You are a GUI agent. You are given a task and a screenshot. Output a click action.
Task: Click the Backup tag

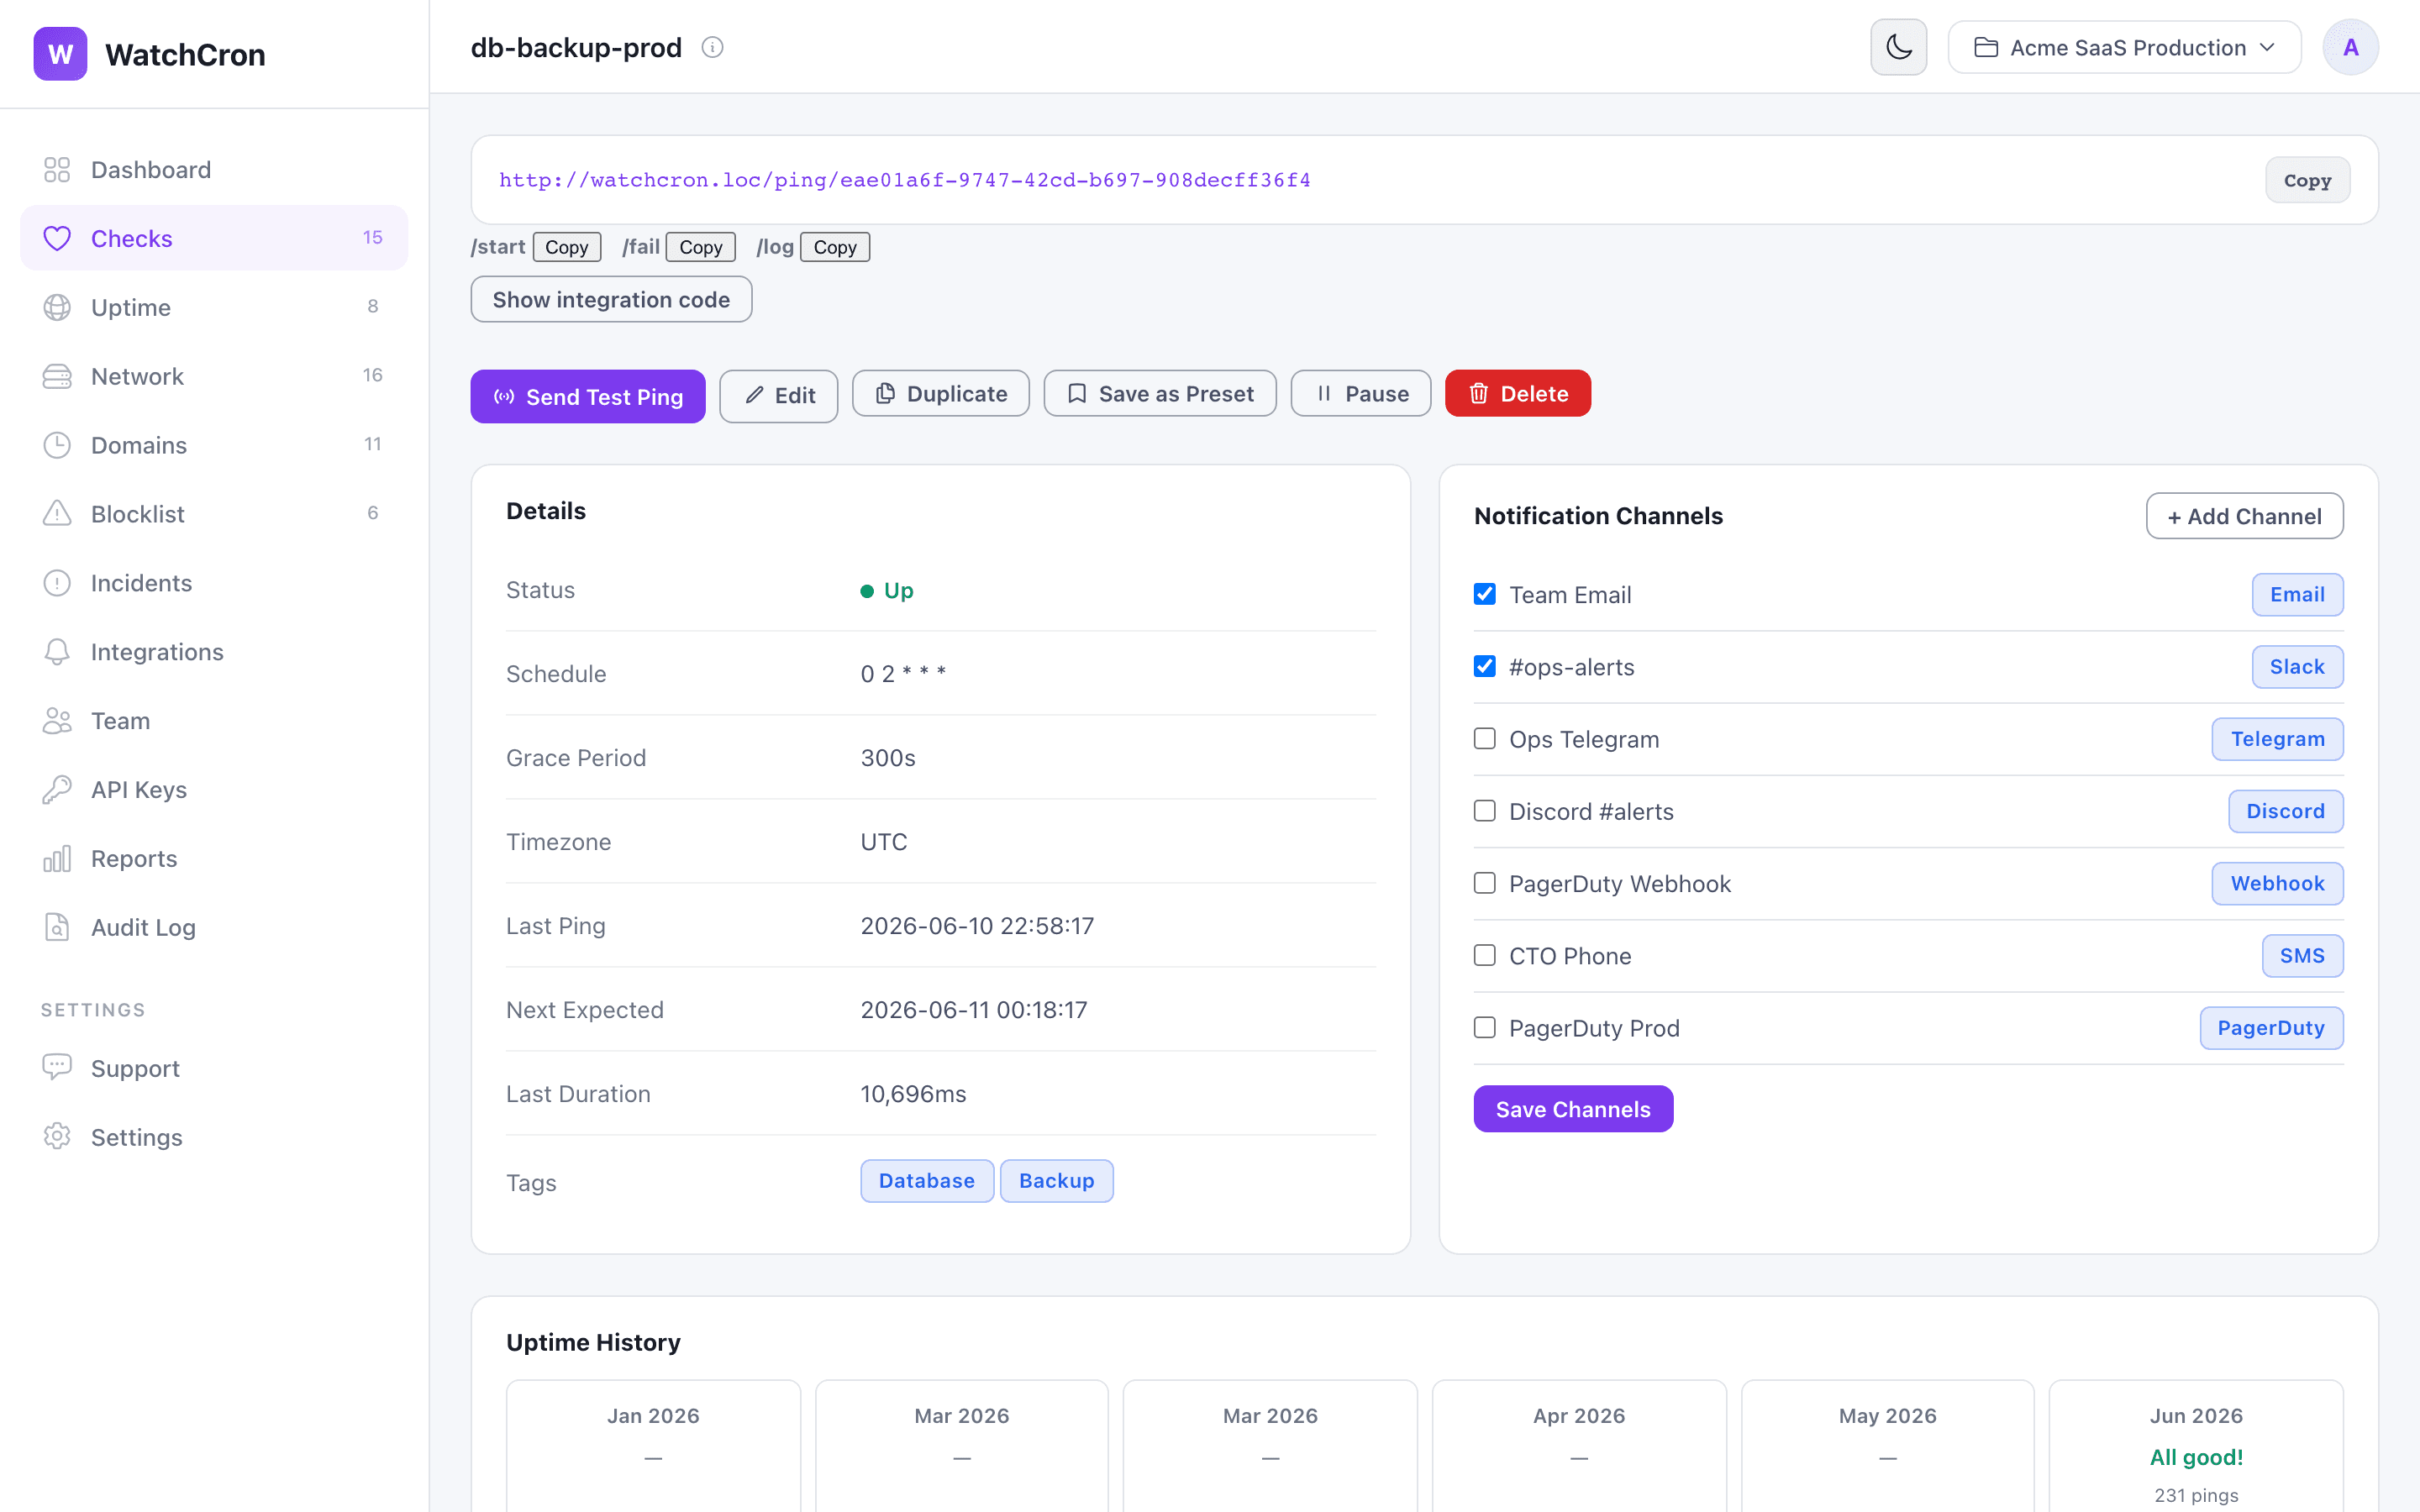pos(1056,1181)
